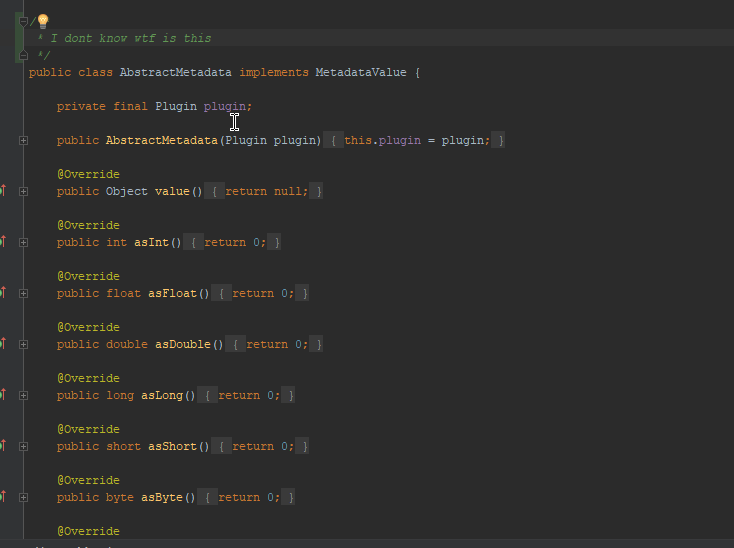Click the @Override annotation above asLong()

(x=88, y=379)
